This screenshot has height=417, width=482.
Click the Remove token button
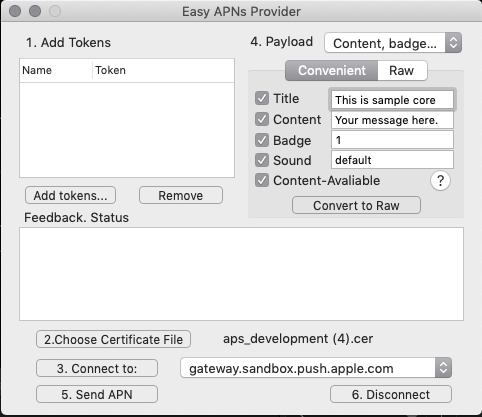click(181, 195)
